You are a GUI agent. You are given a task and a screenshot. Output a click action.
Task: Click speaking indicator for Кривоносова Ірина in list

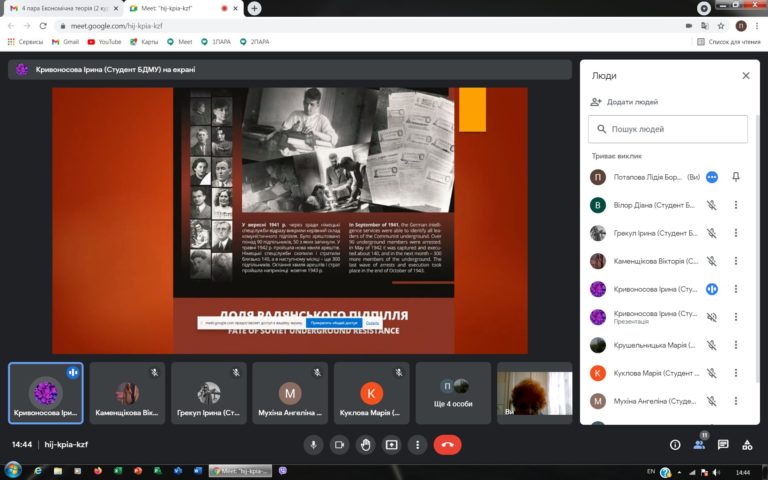click(712, 289)
